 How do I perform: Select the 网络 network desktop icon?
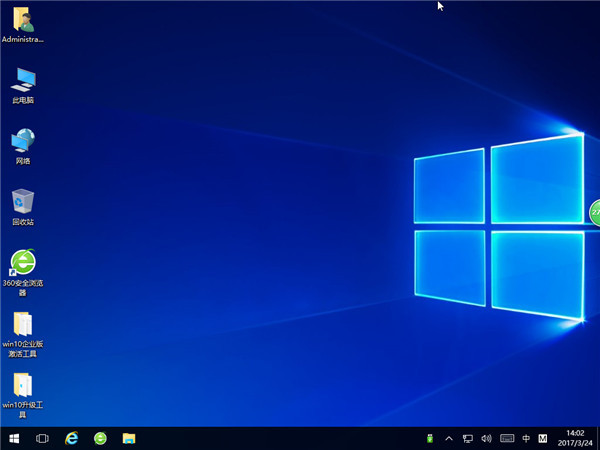[23, 147]
